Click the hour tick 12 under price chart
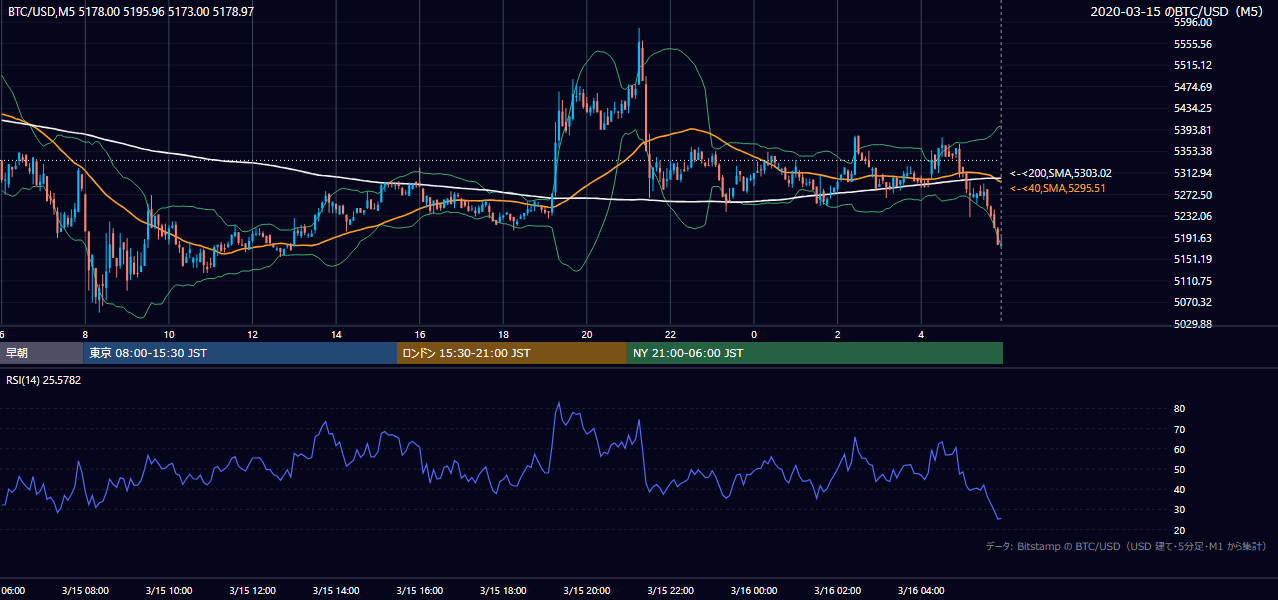Viewport: 1278px width, 600px height. [252, 334]
